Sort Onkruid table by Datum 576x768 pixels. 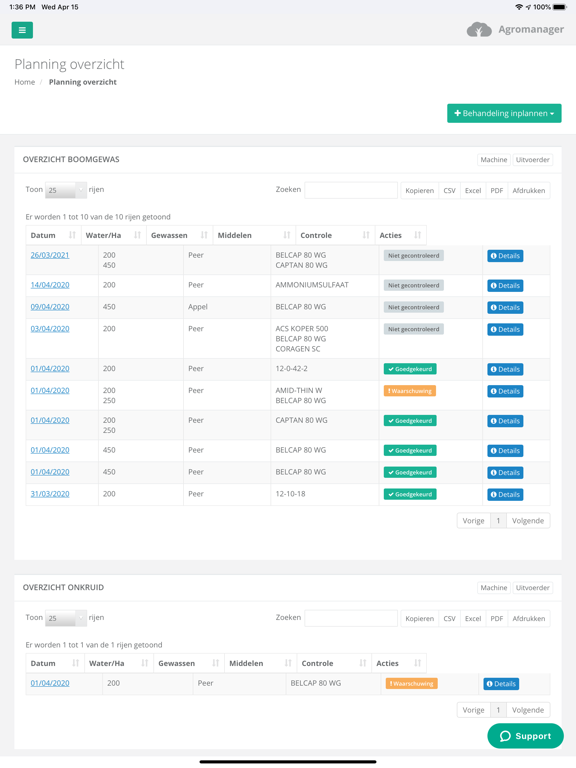click(55, 663)
